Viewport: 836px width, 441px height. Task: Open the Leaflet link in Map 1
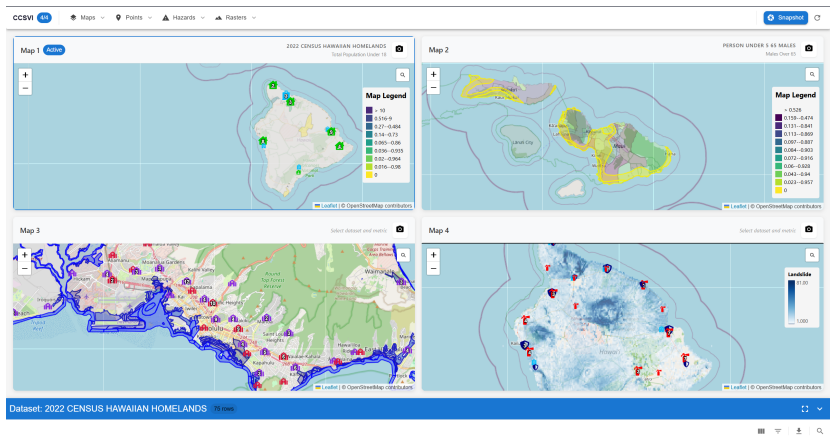(328, 206)
